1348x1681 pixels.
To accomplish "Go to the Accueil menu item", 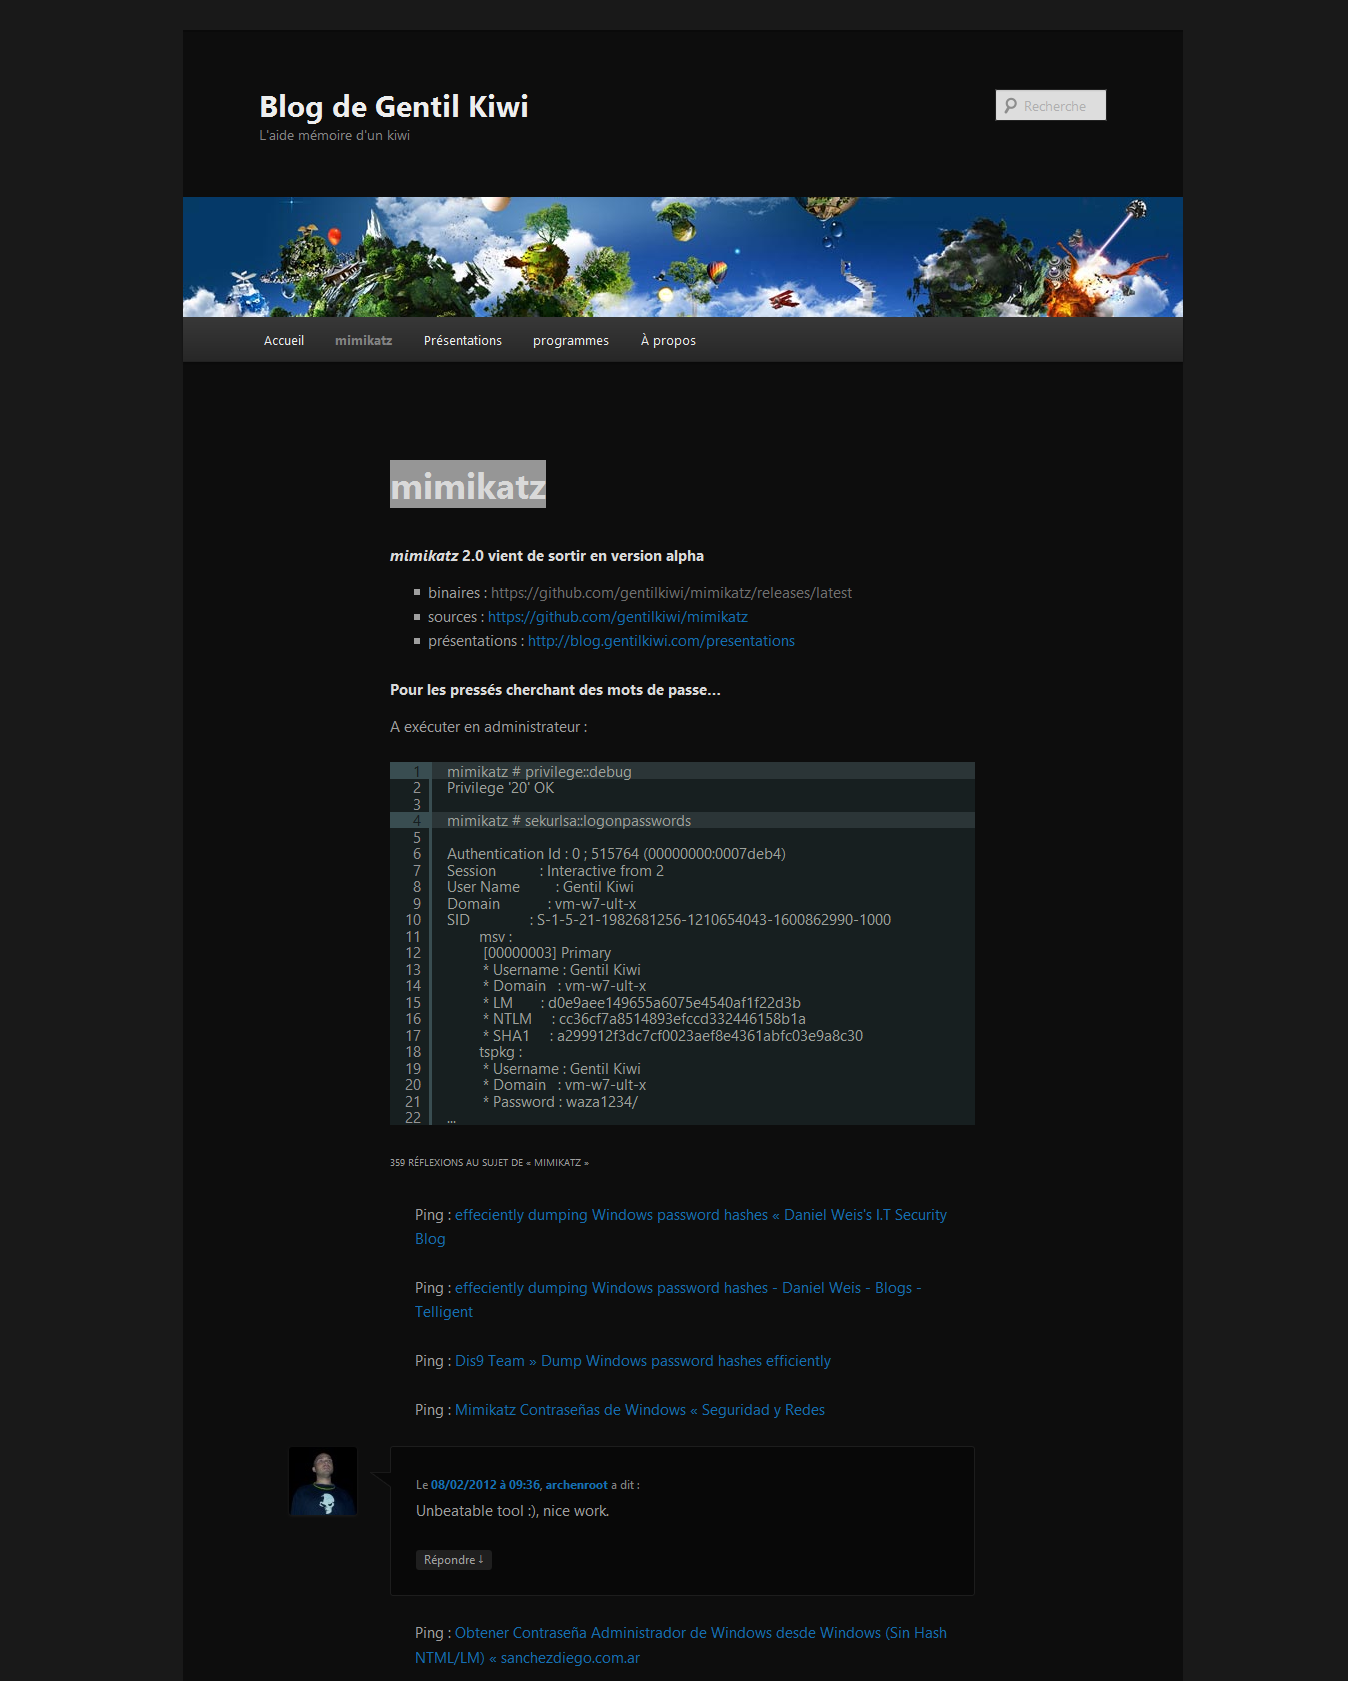I will tap(284, 341).
